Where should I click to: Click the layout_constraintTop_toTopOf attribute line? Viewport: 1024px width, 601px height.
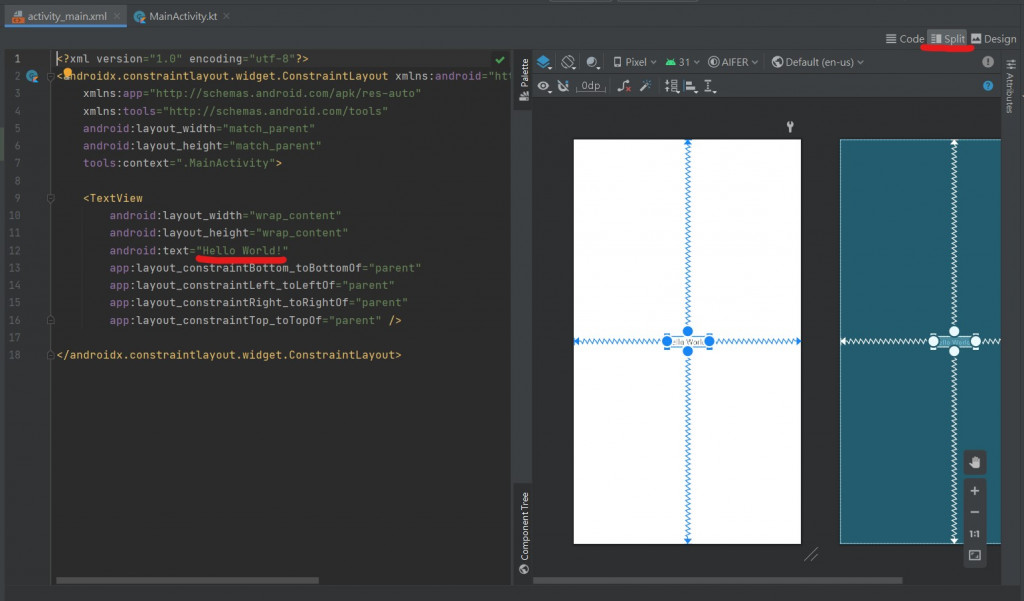tap(255, 320)
